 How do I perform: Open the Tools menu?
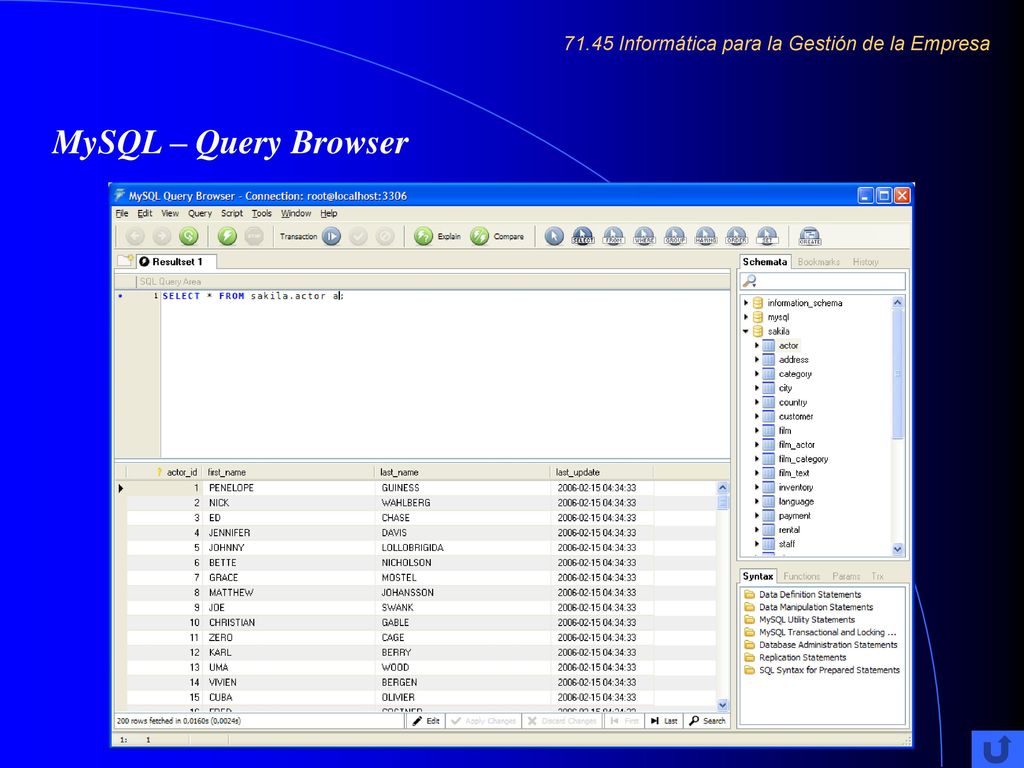pyautogui.click(x=262, y=213)
